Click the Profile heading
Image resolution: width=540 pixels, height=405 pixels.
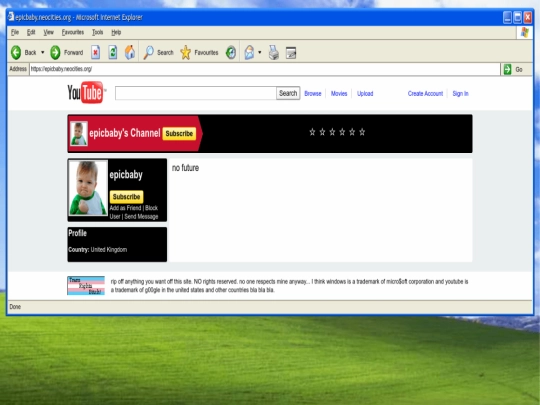77,233
